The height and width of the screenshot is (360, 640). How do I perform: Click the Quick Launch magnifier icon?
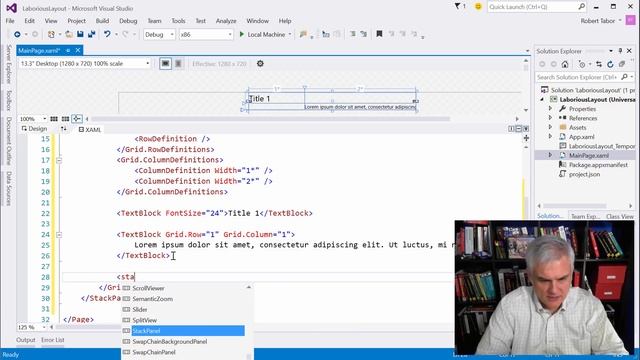click(x=582, y=7)
